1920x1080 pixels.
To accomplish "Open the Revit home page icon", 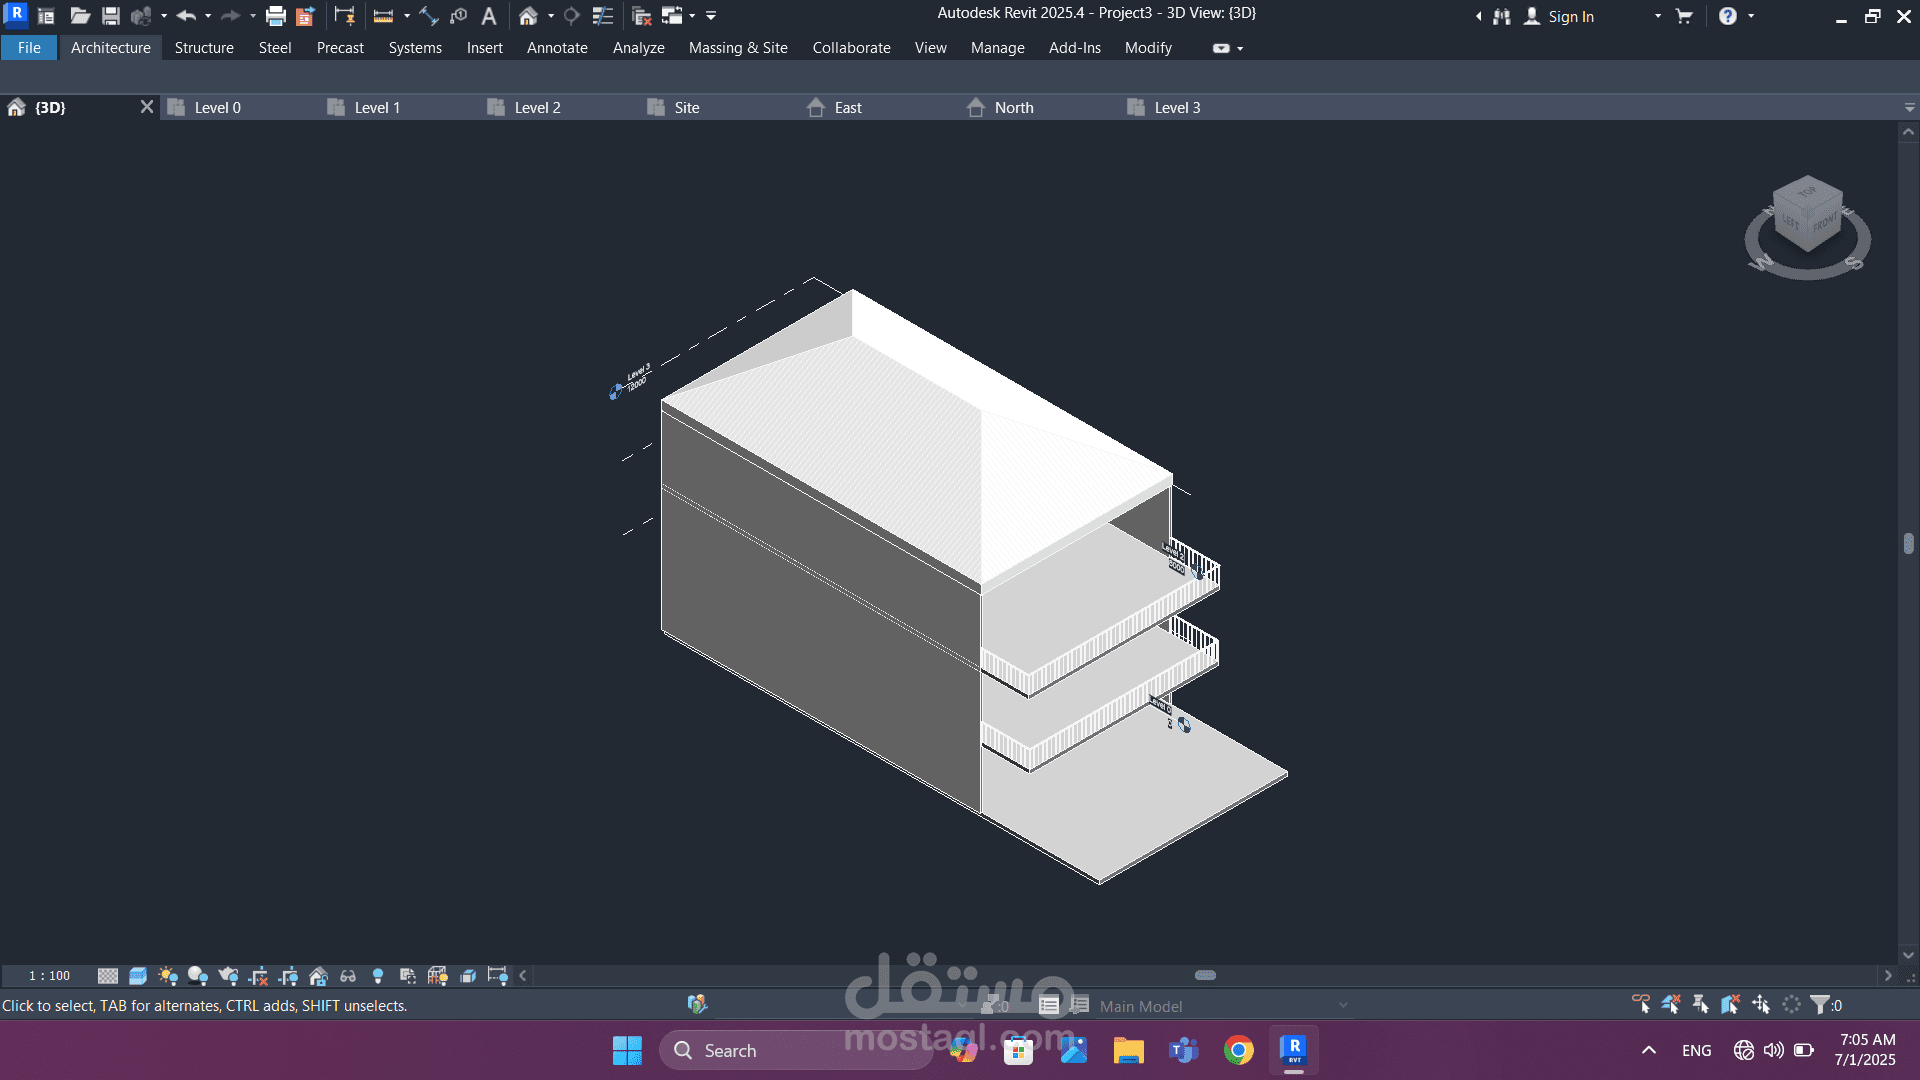I will [x=46, y=16].
